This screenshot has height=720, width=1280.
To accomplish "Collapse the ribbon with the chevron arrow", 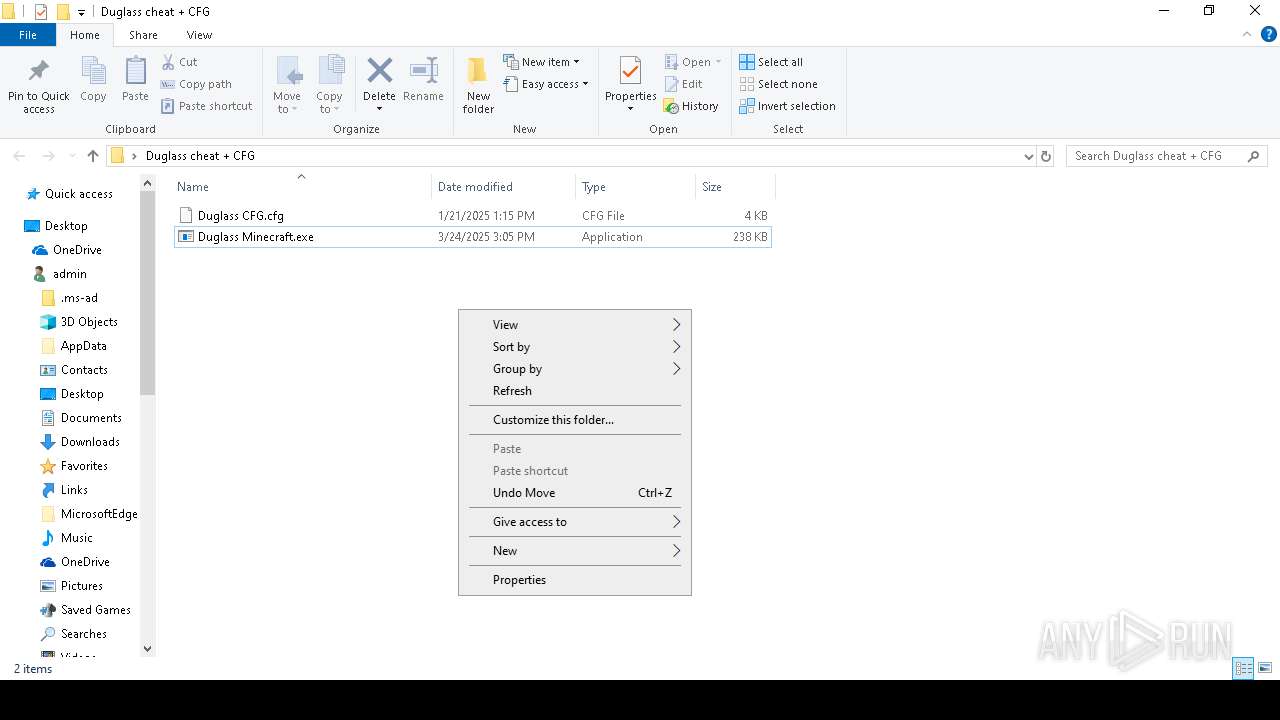I will click(x=1246, y=35).
